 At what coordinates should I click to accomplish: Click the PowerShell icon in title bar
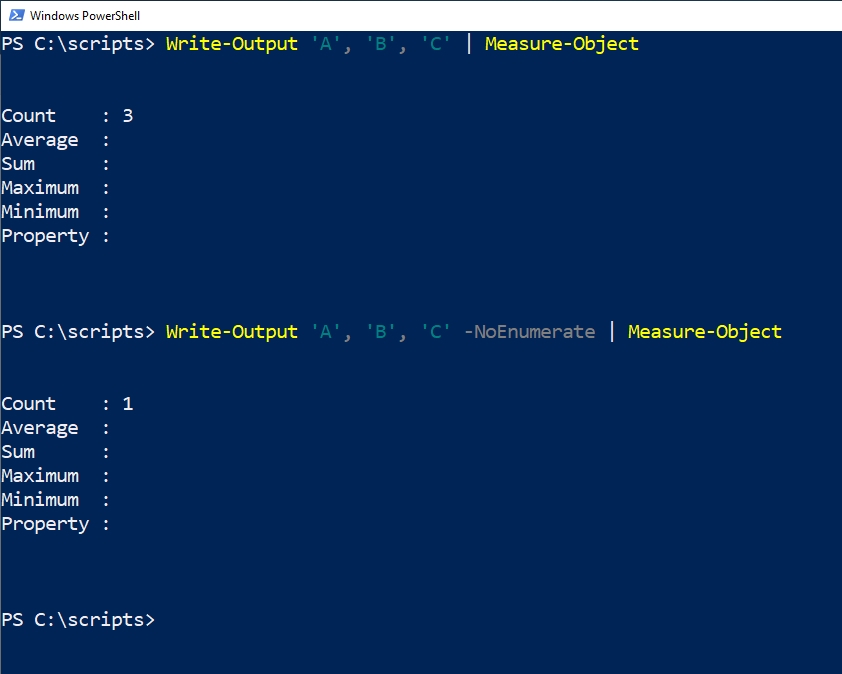coord(17,15)
